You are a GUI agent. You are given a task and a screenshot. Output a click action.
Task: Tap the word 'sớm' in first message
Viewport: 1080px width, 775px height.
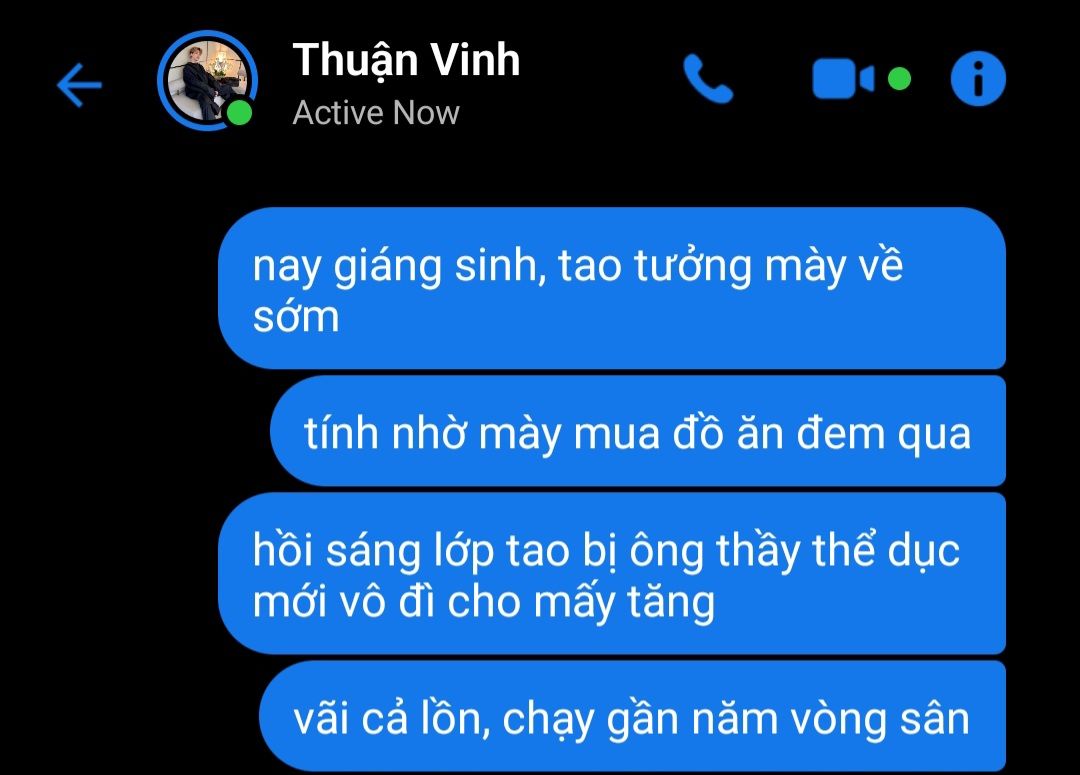pyautogui.click(x=296, y=318)
